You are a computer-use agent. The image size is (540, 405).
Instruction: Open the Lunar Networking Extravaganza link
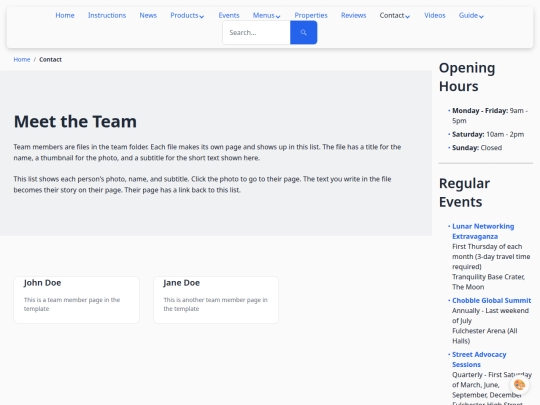click(x=483, y=231)
